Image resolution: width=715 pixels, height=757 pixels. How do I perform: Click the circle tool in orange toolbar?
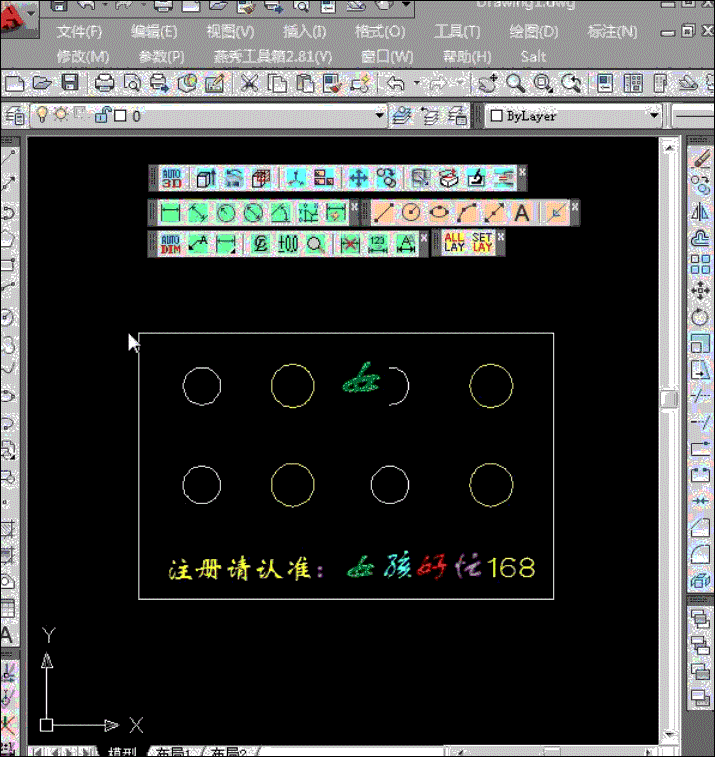(x=411, y=213)
